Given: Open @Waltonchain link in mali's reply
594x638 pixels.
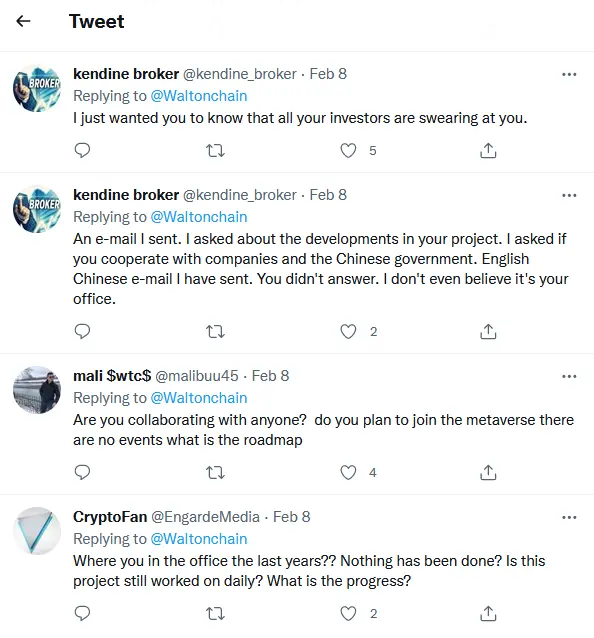Looking at the screenshot, I should click(199, 398).
